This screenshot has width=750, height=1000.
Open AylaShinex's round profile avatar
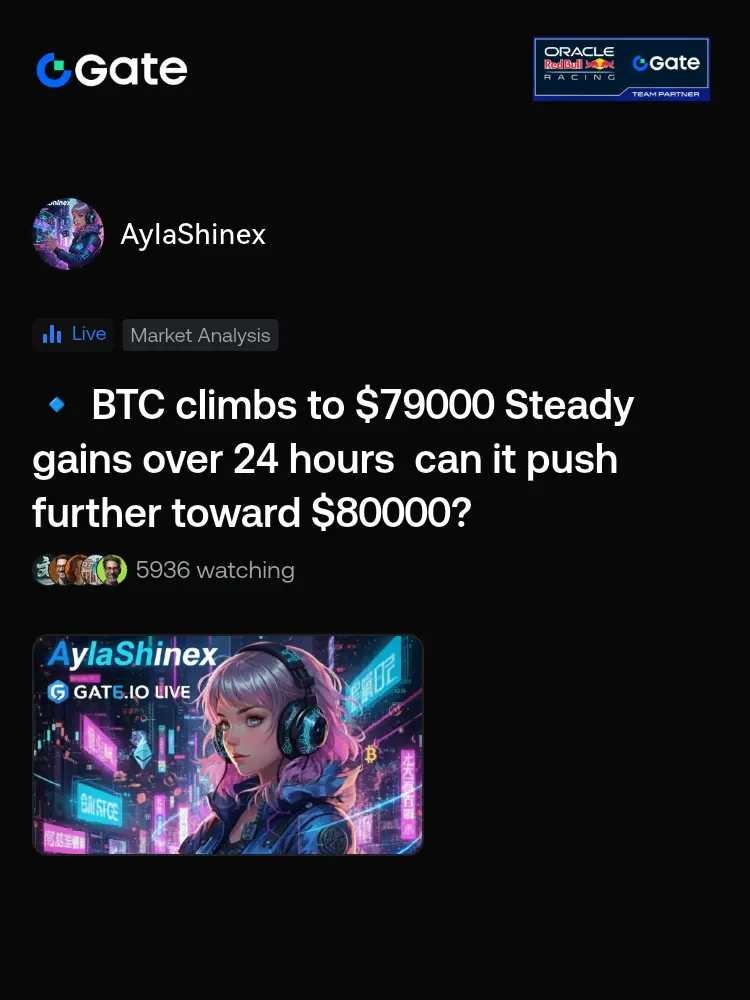coord(68,233)
